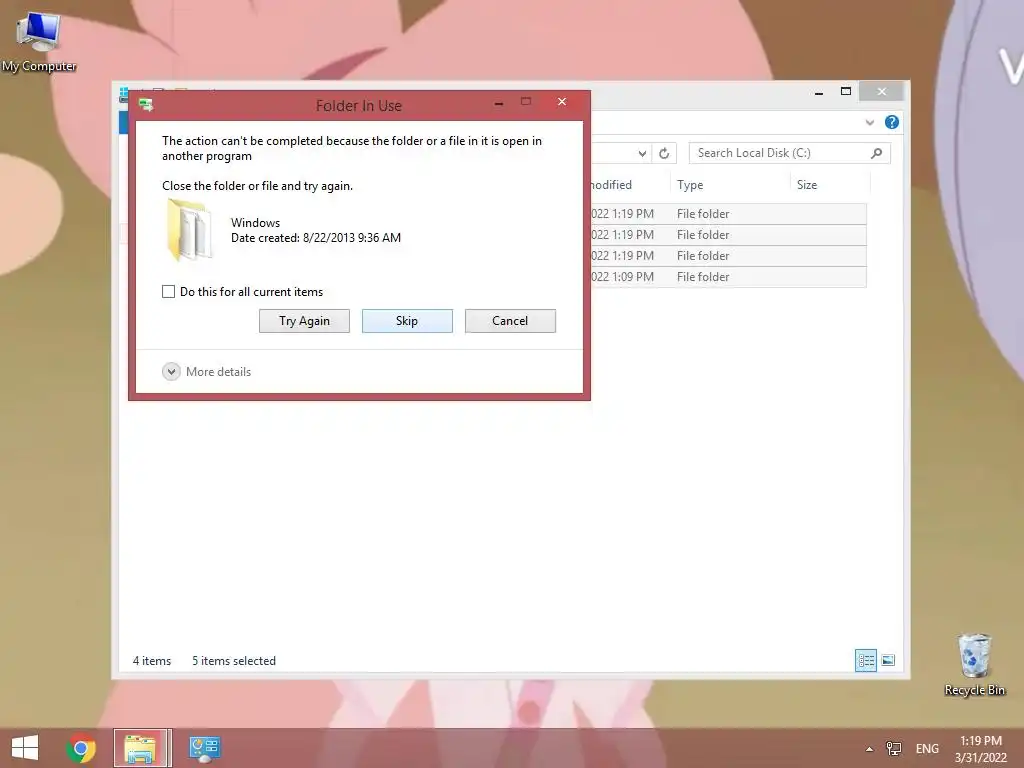Image resolution: width=1024 pixels, height=768 pixels.
Task: Show hidden icons in the system tray
Action: (869, 749)
